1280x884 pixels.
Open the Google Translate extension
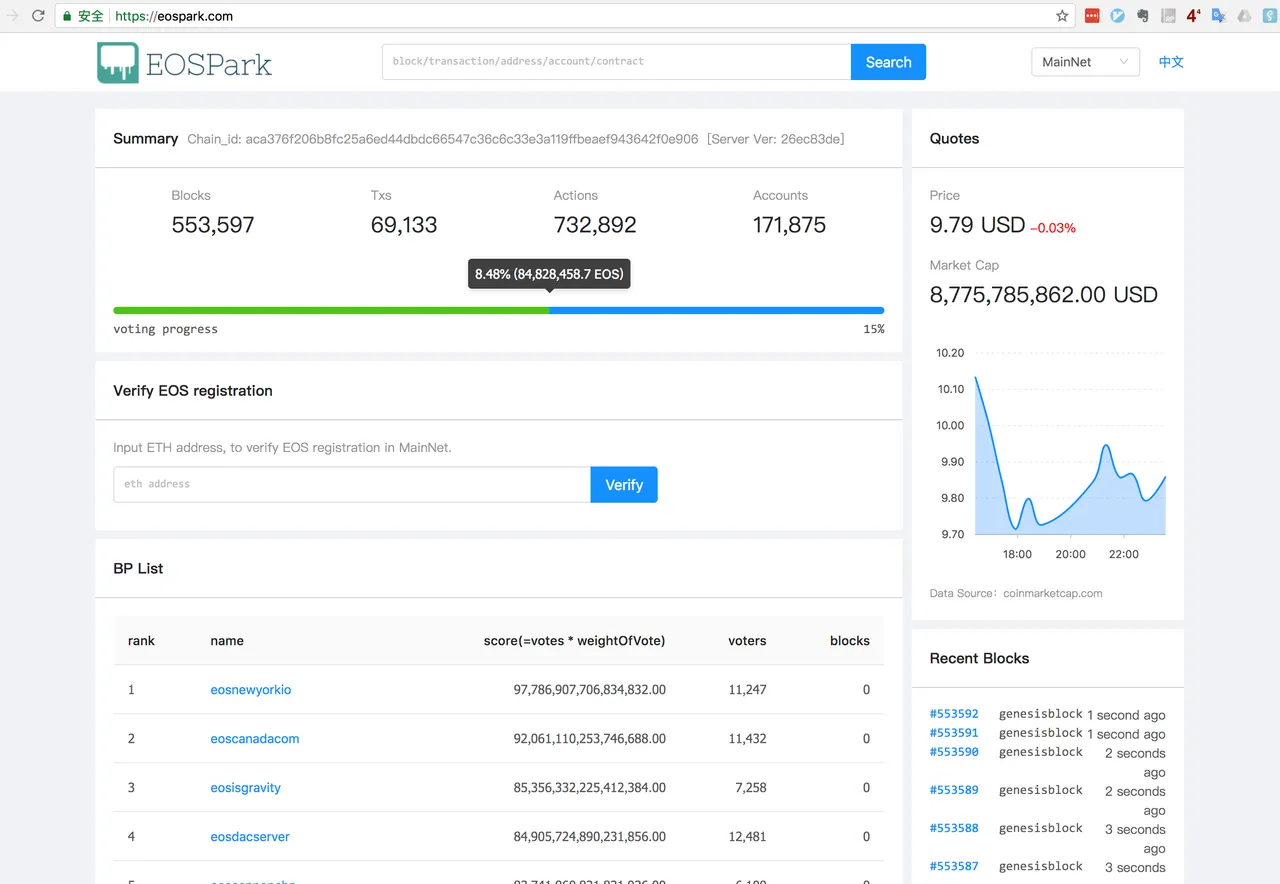tap(1219, 16)
